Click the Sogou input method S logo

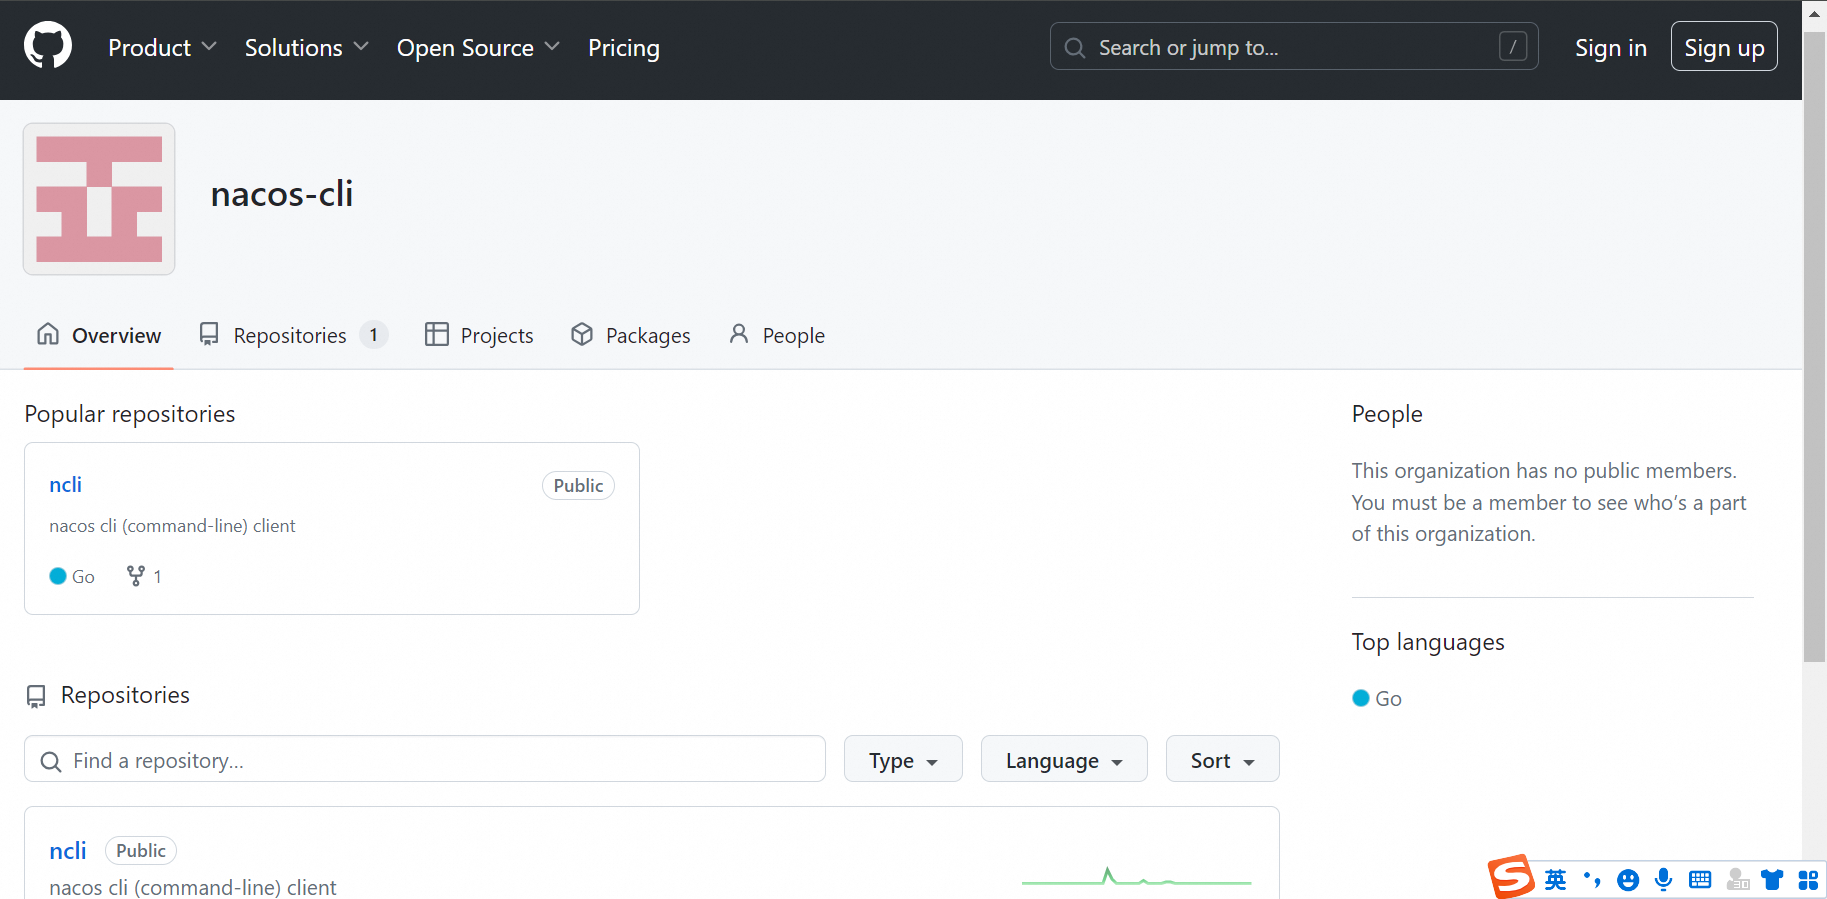(1511, 877)
